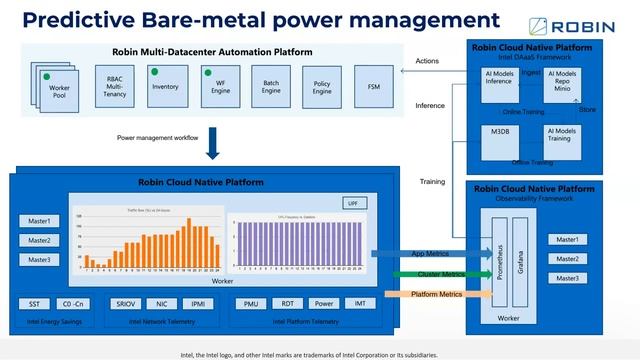This screenshot has height=360, width=640.
Task: Select the IMT box
Action: [x=360, y=303]
